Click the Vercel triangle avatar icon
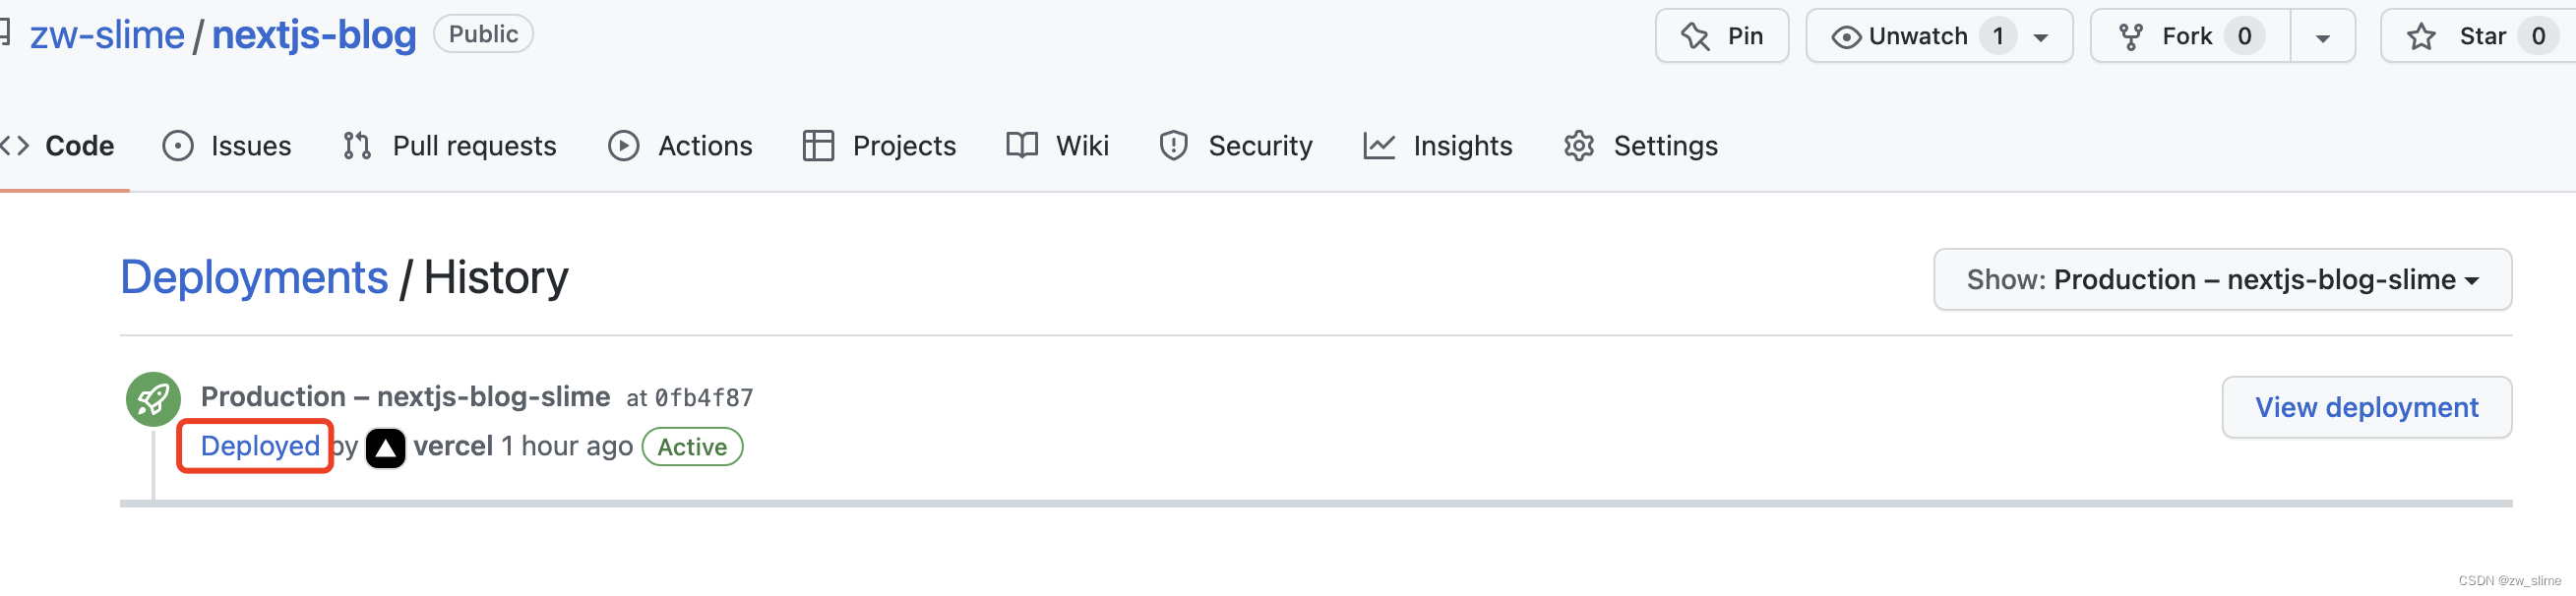The image size is (2576, 596). coord(385,447)
